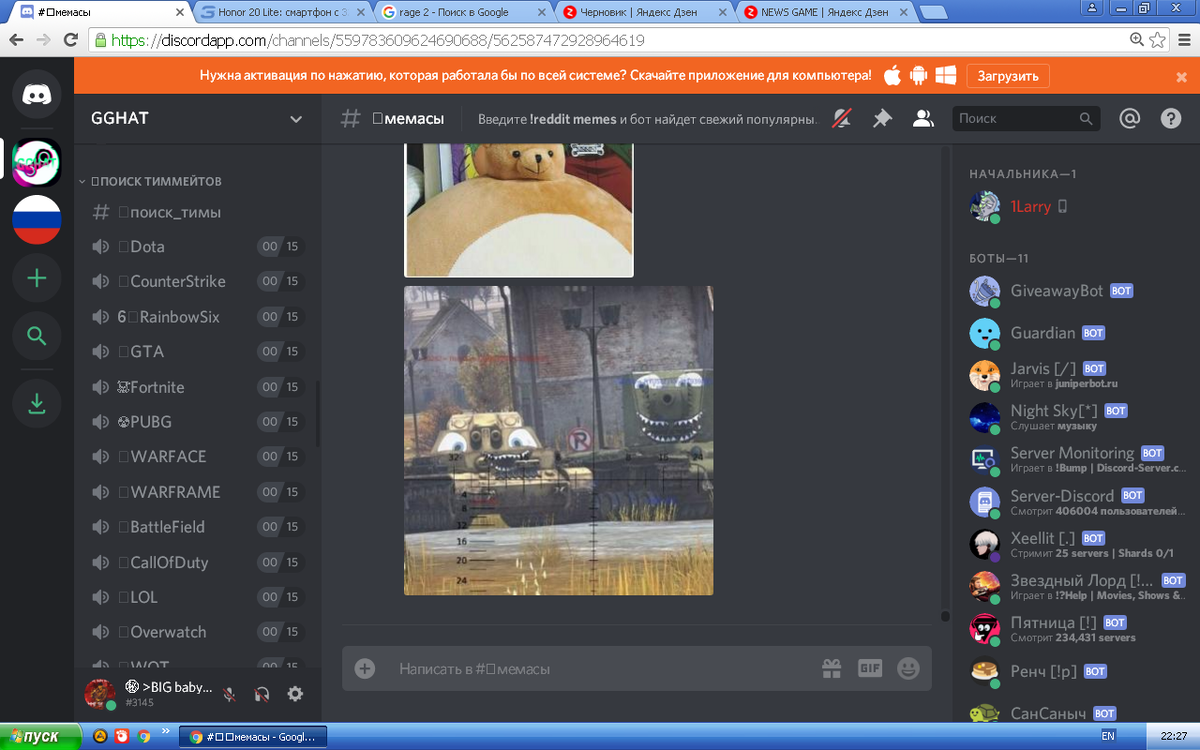Screen dimensions: 1200x750
Task: Open the teddy bear image
Action: click(519, 210)
